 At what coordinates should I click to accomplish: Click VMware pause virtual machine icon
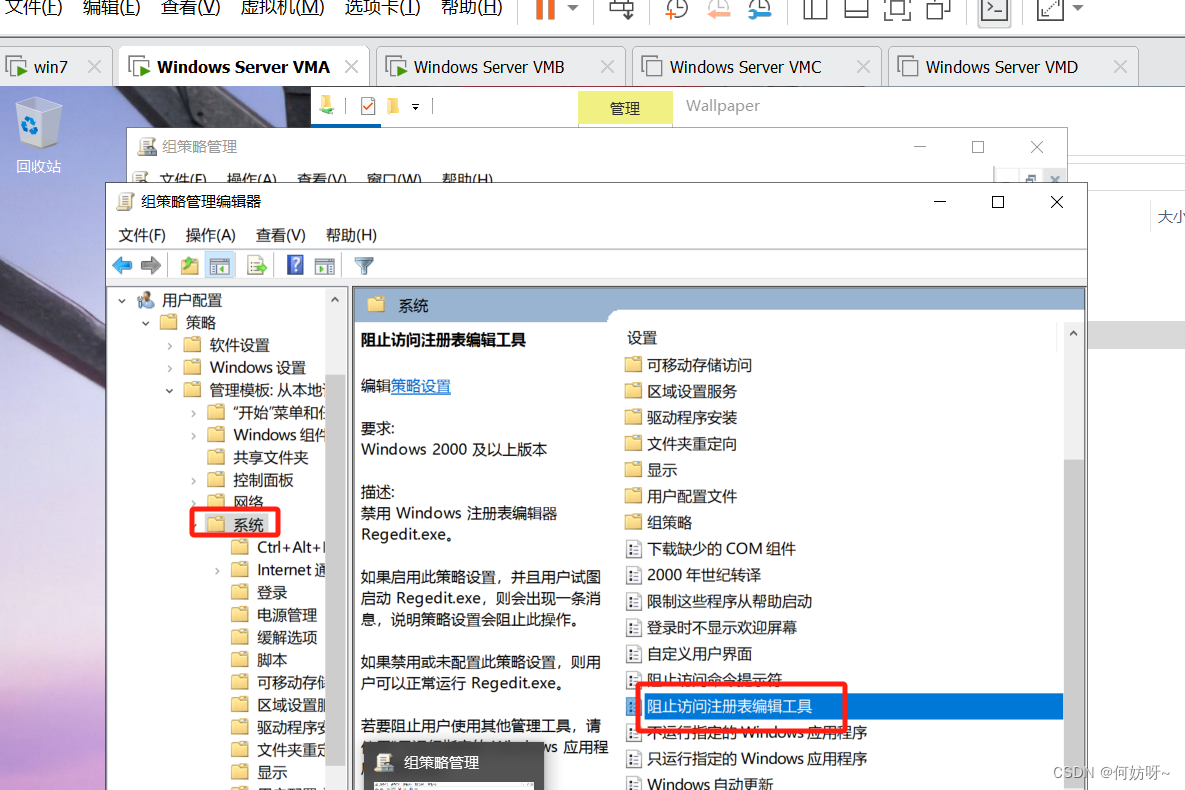(x=545, y=9)
